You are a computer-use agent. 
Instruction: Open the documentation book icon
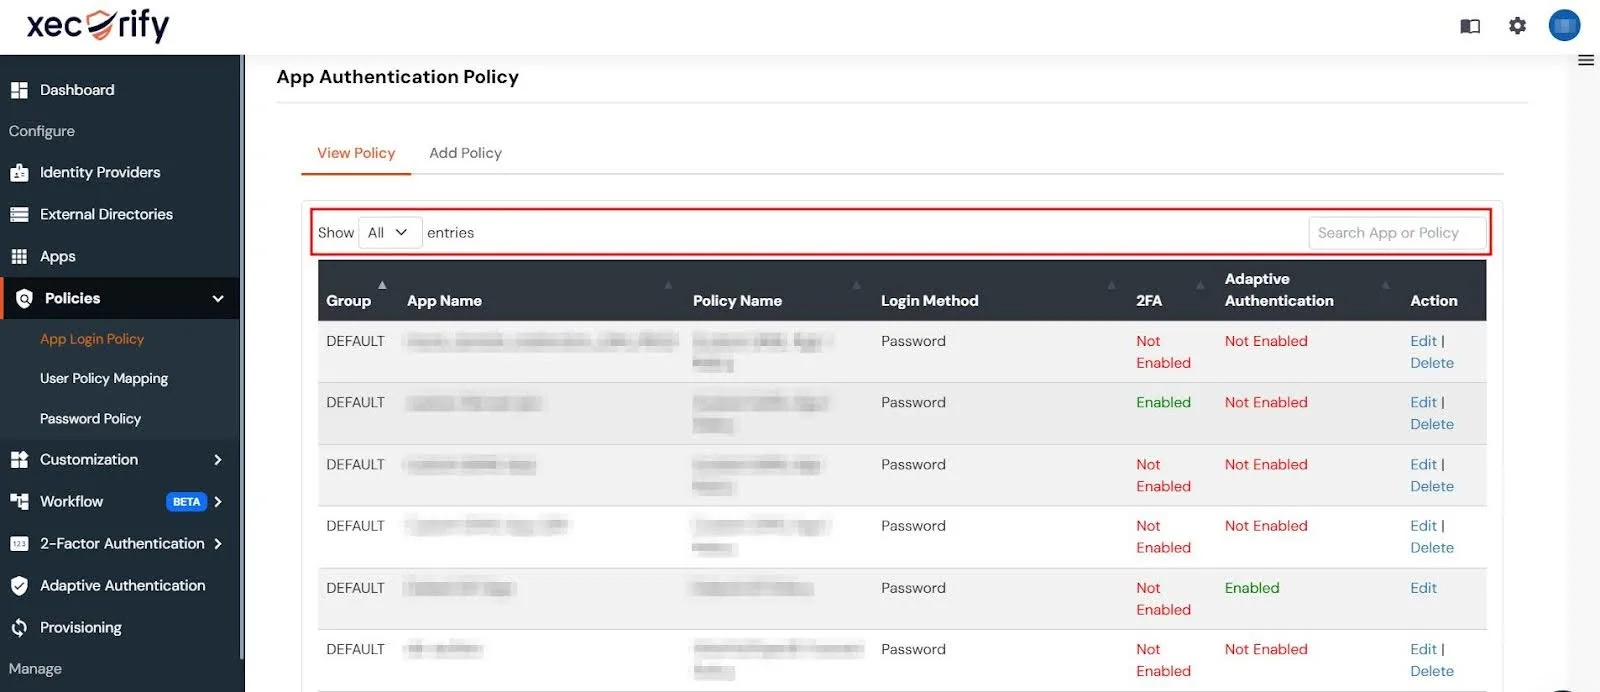click(x=1470, y=26)
